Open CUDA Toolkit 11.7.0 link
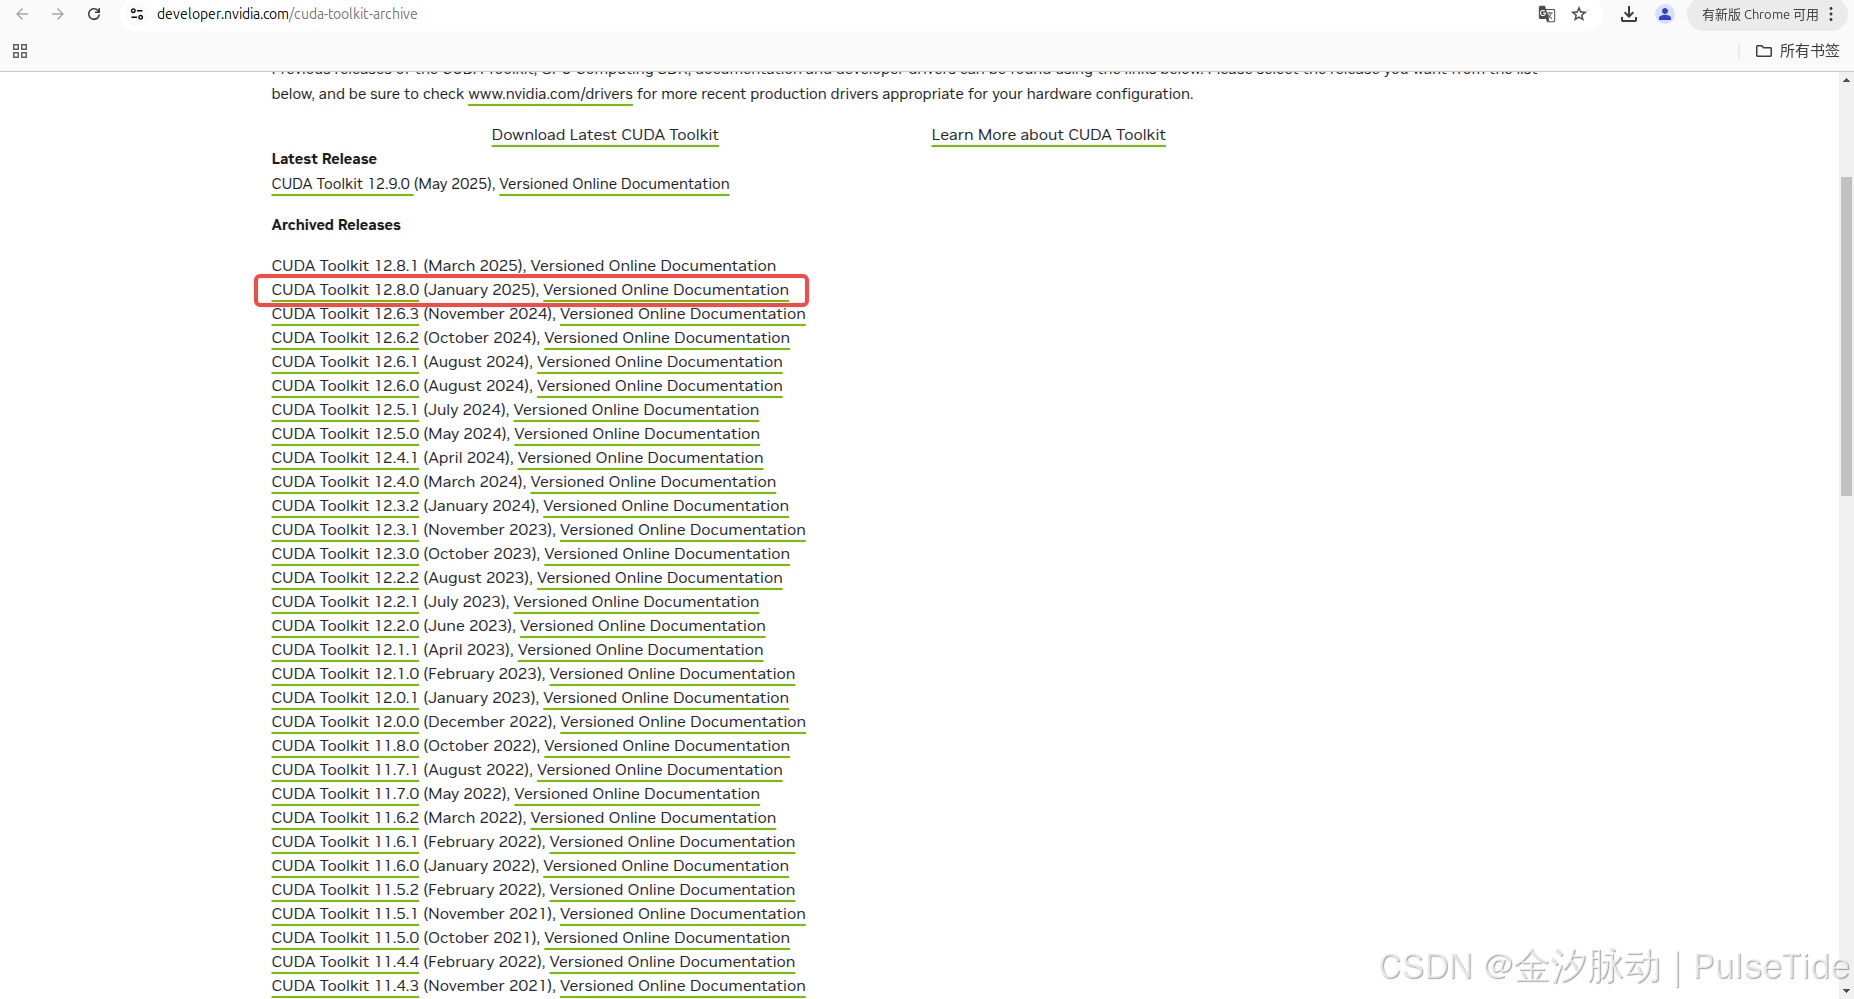Screen dimensions: 1854x999 (345, 794)
